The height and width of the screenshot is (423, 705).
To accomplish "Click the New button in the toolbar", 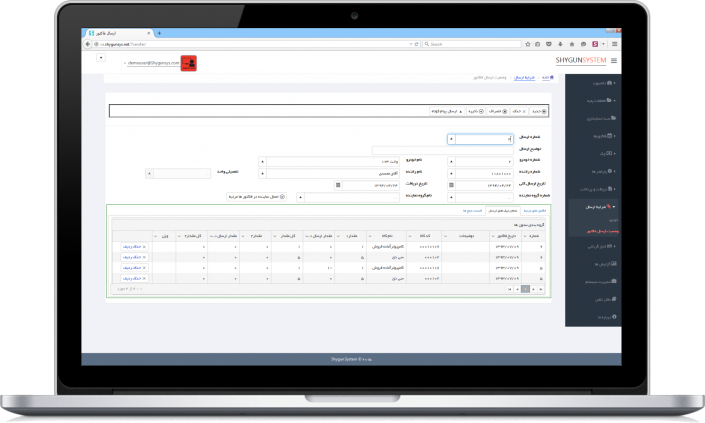I will point(539,113).
